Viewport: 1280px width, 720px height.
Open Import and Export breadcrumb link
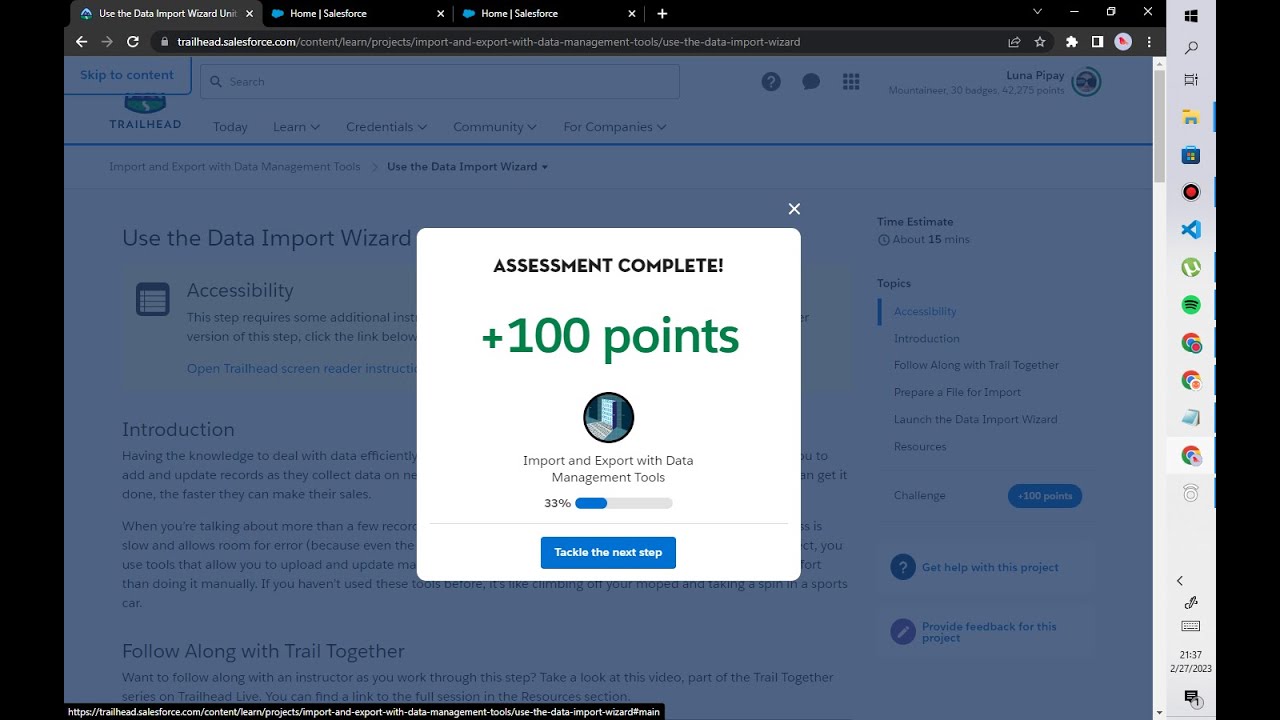(x=235, y=167)
